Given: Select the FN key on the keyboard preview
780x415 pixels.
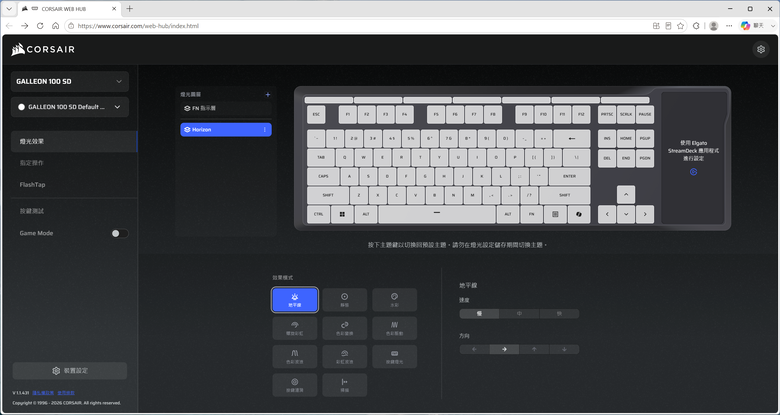Looking at the screenshot, I should (531, 214).
